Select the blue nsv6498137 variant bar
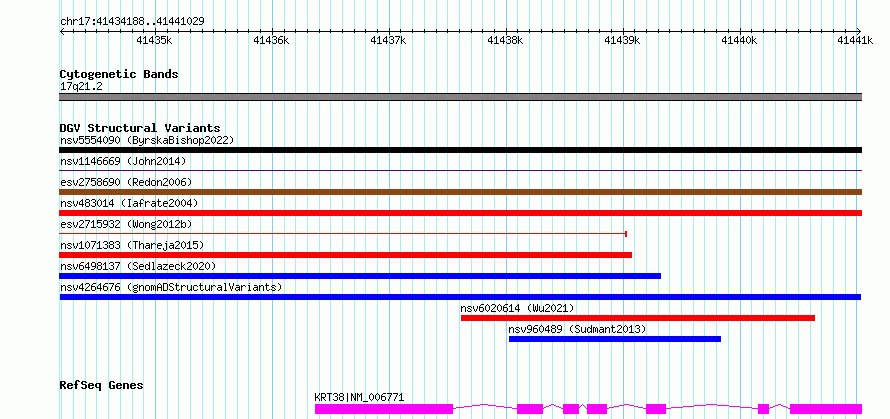This screenshot has height=419, width=890. pyautogui.click(x=360, y=276)
